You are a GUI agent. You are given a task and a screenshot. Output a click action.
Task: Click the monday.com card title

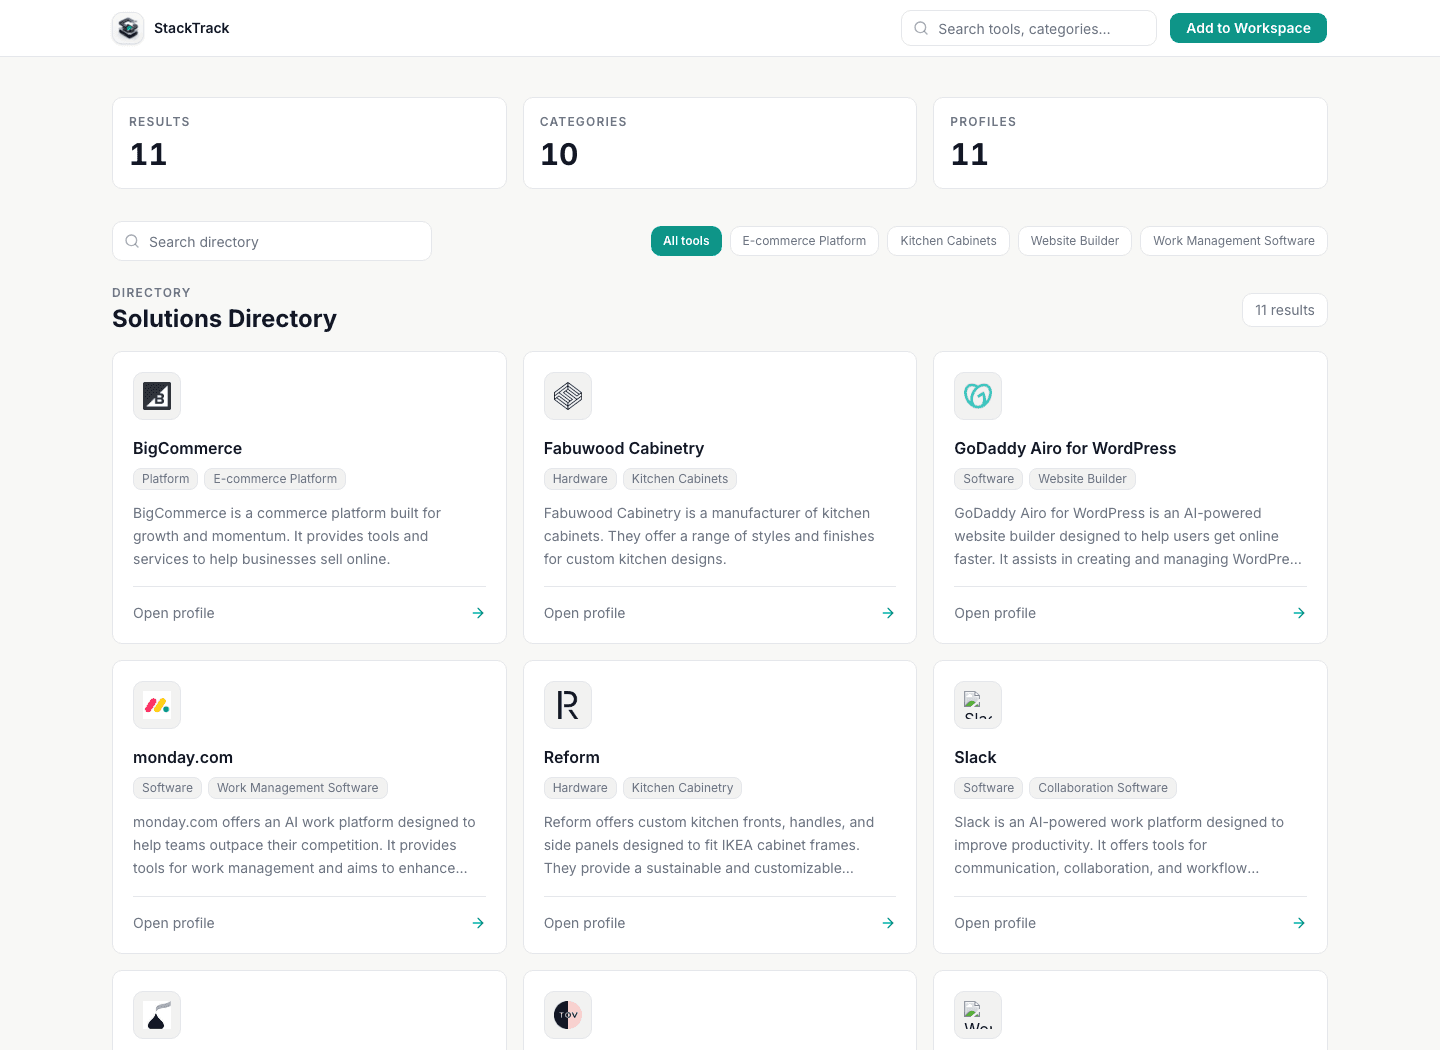[x=183, y=757]
